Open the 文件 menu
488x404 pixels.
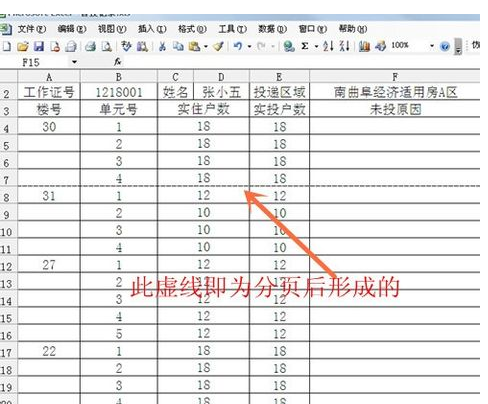32,29
